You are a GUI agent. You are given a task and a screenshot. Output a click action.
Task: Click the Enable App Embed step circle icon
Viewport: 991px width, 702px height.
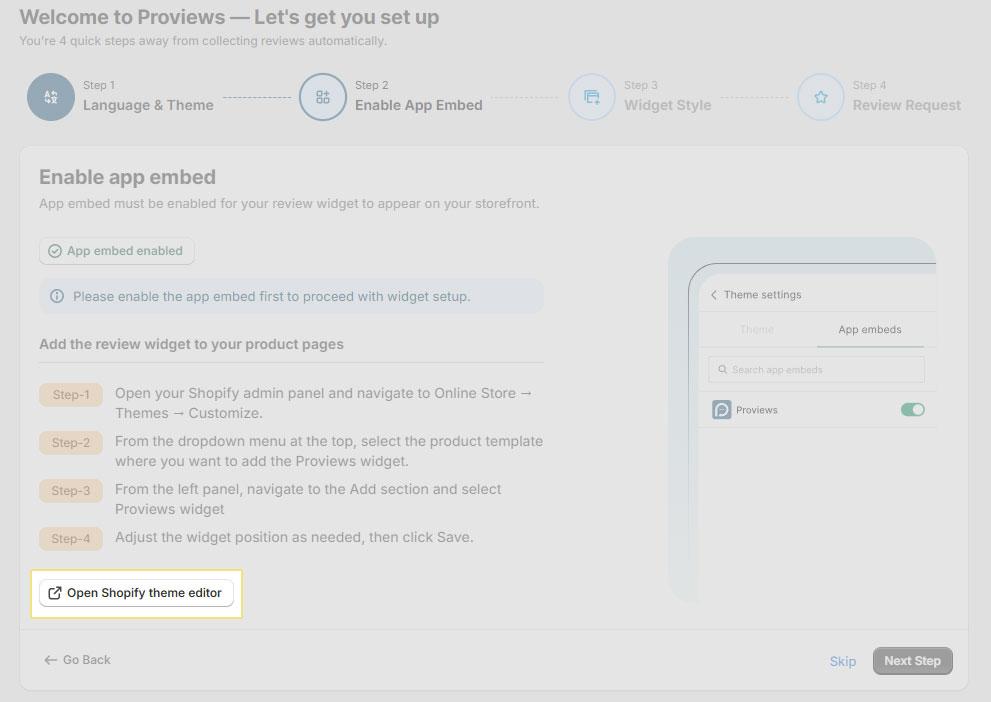[x=323, y=97]
